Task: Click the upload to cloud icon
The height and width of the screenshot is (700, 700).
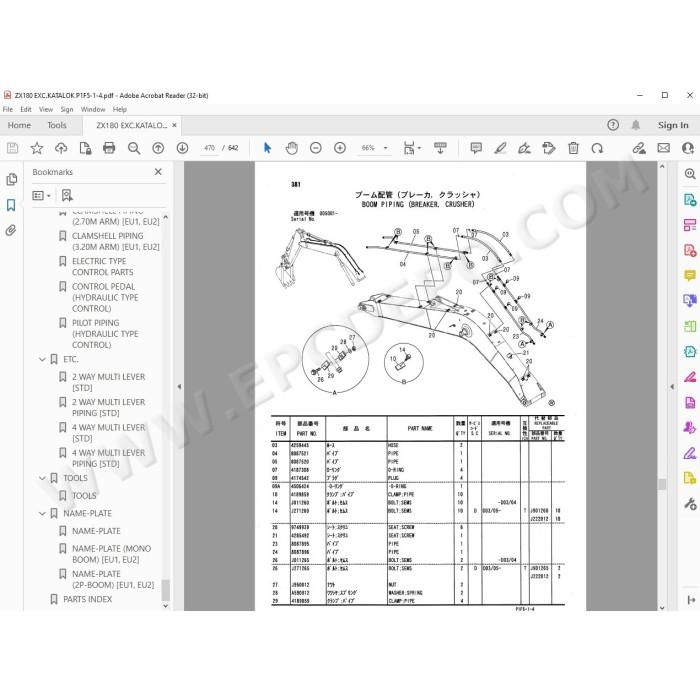Action: click(x=61, y=148)
